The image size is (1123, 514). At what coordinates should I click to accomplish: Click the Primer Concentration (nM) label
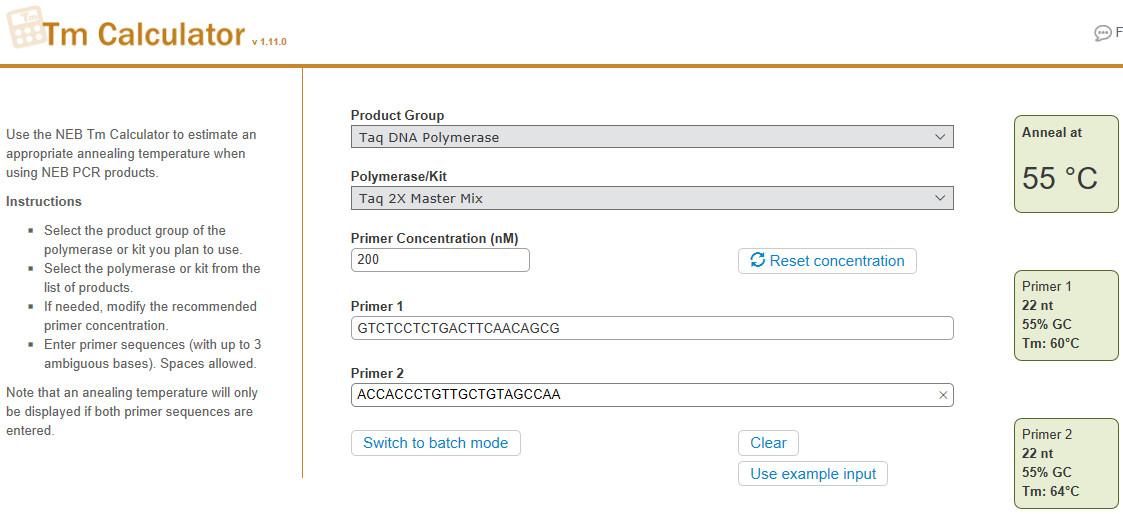pyautogui.click(x=434, y=238)
